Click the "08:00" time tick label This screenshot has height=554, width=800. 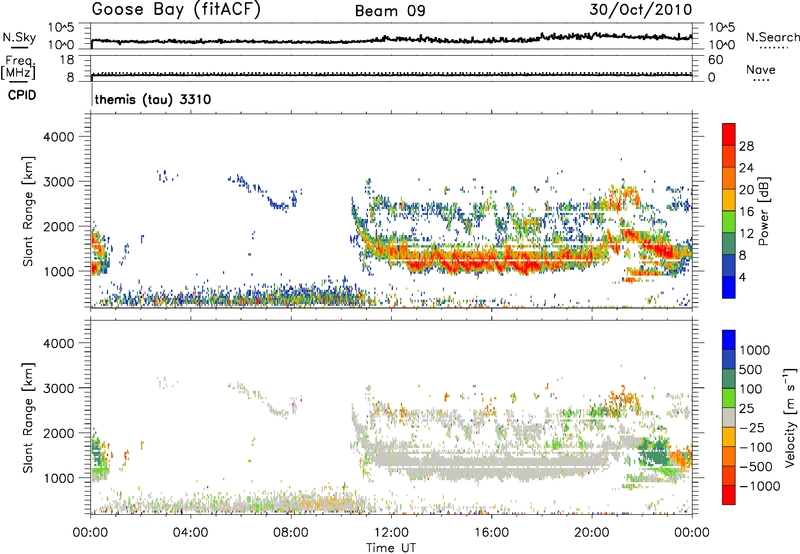pos(291,533)
